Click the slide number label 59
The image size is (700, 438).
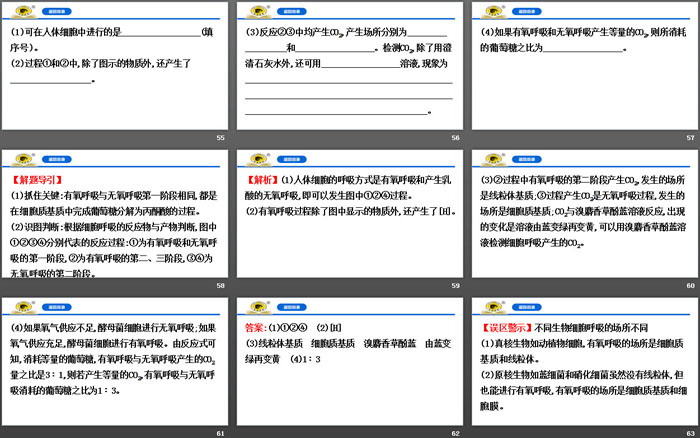455,285
